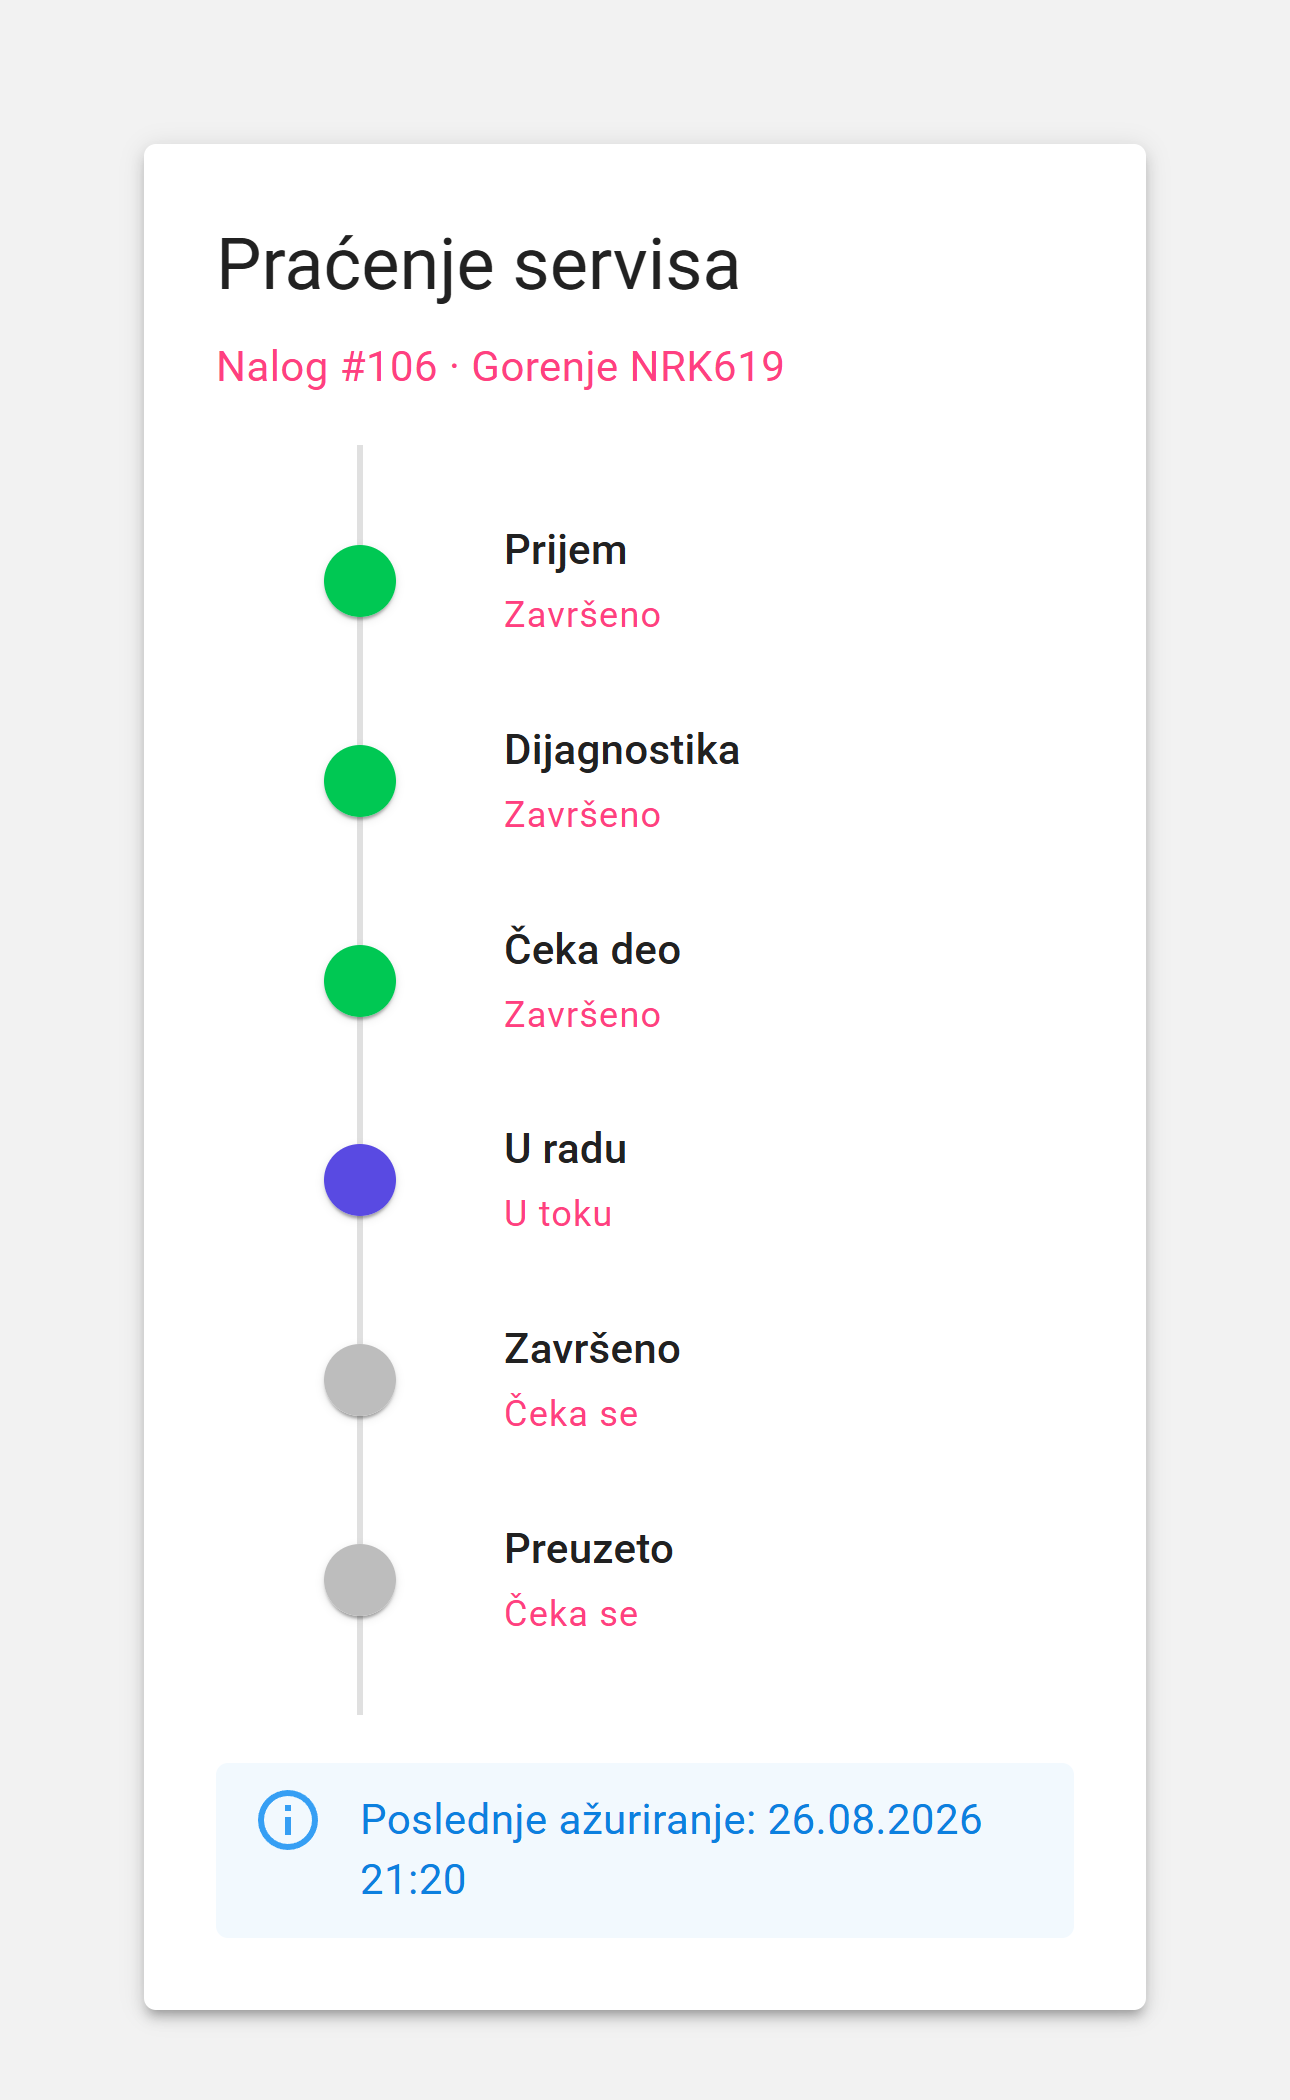Click the U toku status text
The image size is (1290, 2100).
tap(558, 1214)
